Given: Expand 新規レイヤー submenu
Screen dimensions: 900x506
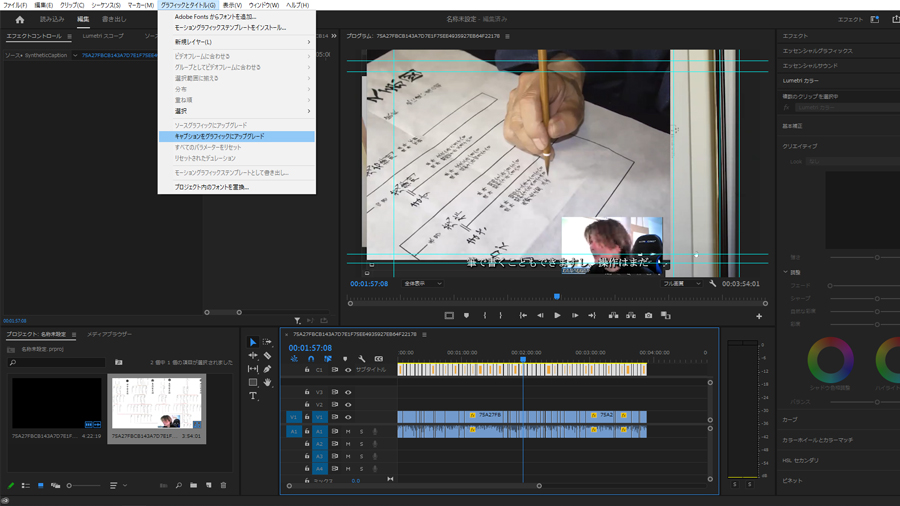Looking at the screenshot, I should (237, 42).
